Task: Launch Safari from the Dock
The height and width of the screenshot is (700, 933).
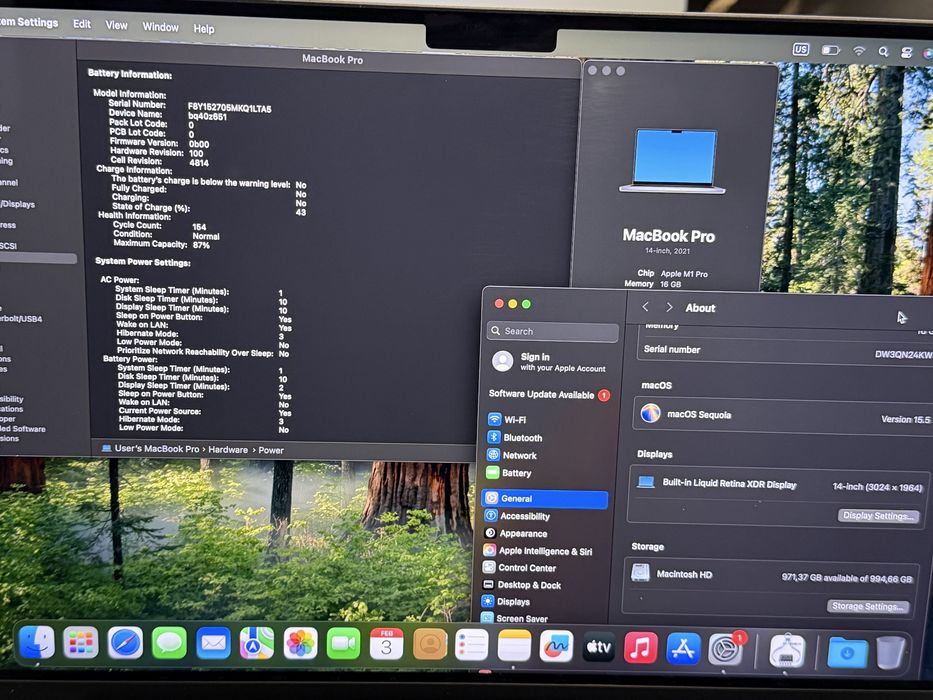Action: 125,643
